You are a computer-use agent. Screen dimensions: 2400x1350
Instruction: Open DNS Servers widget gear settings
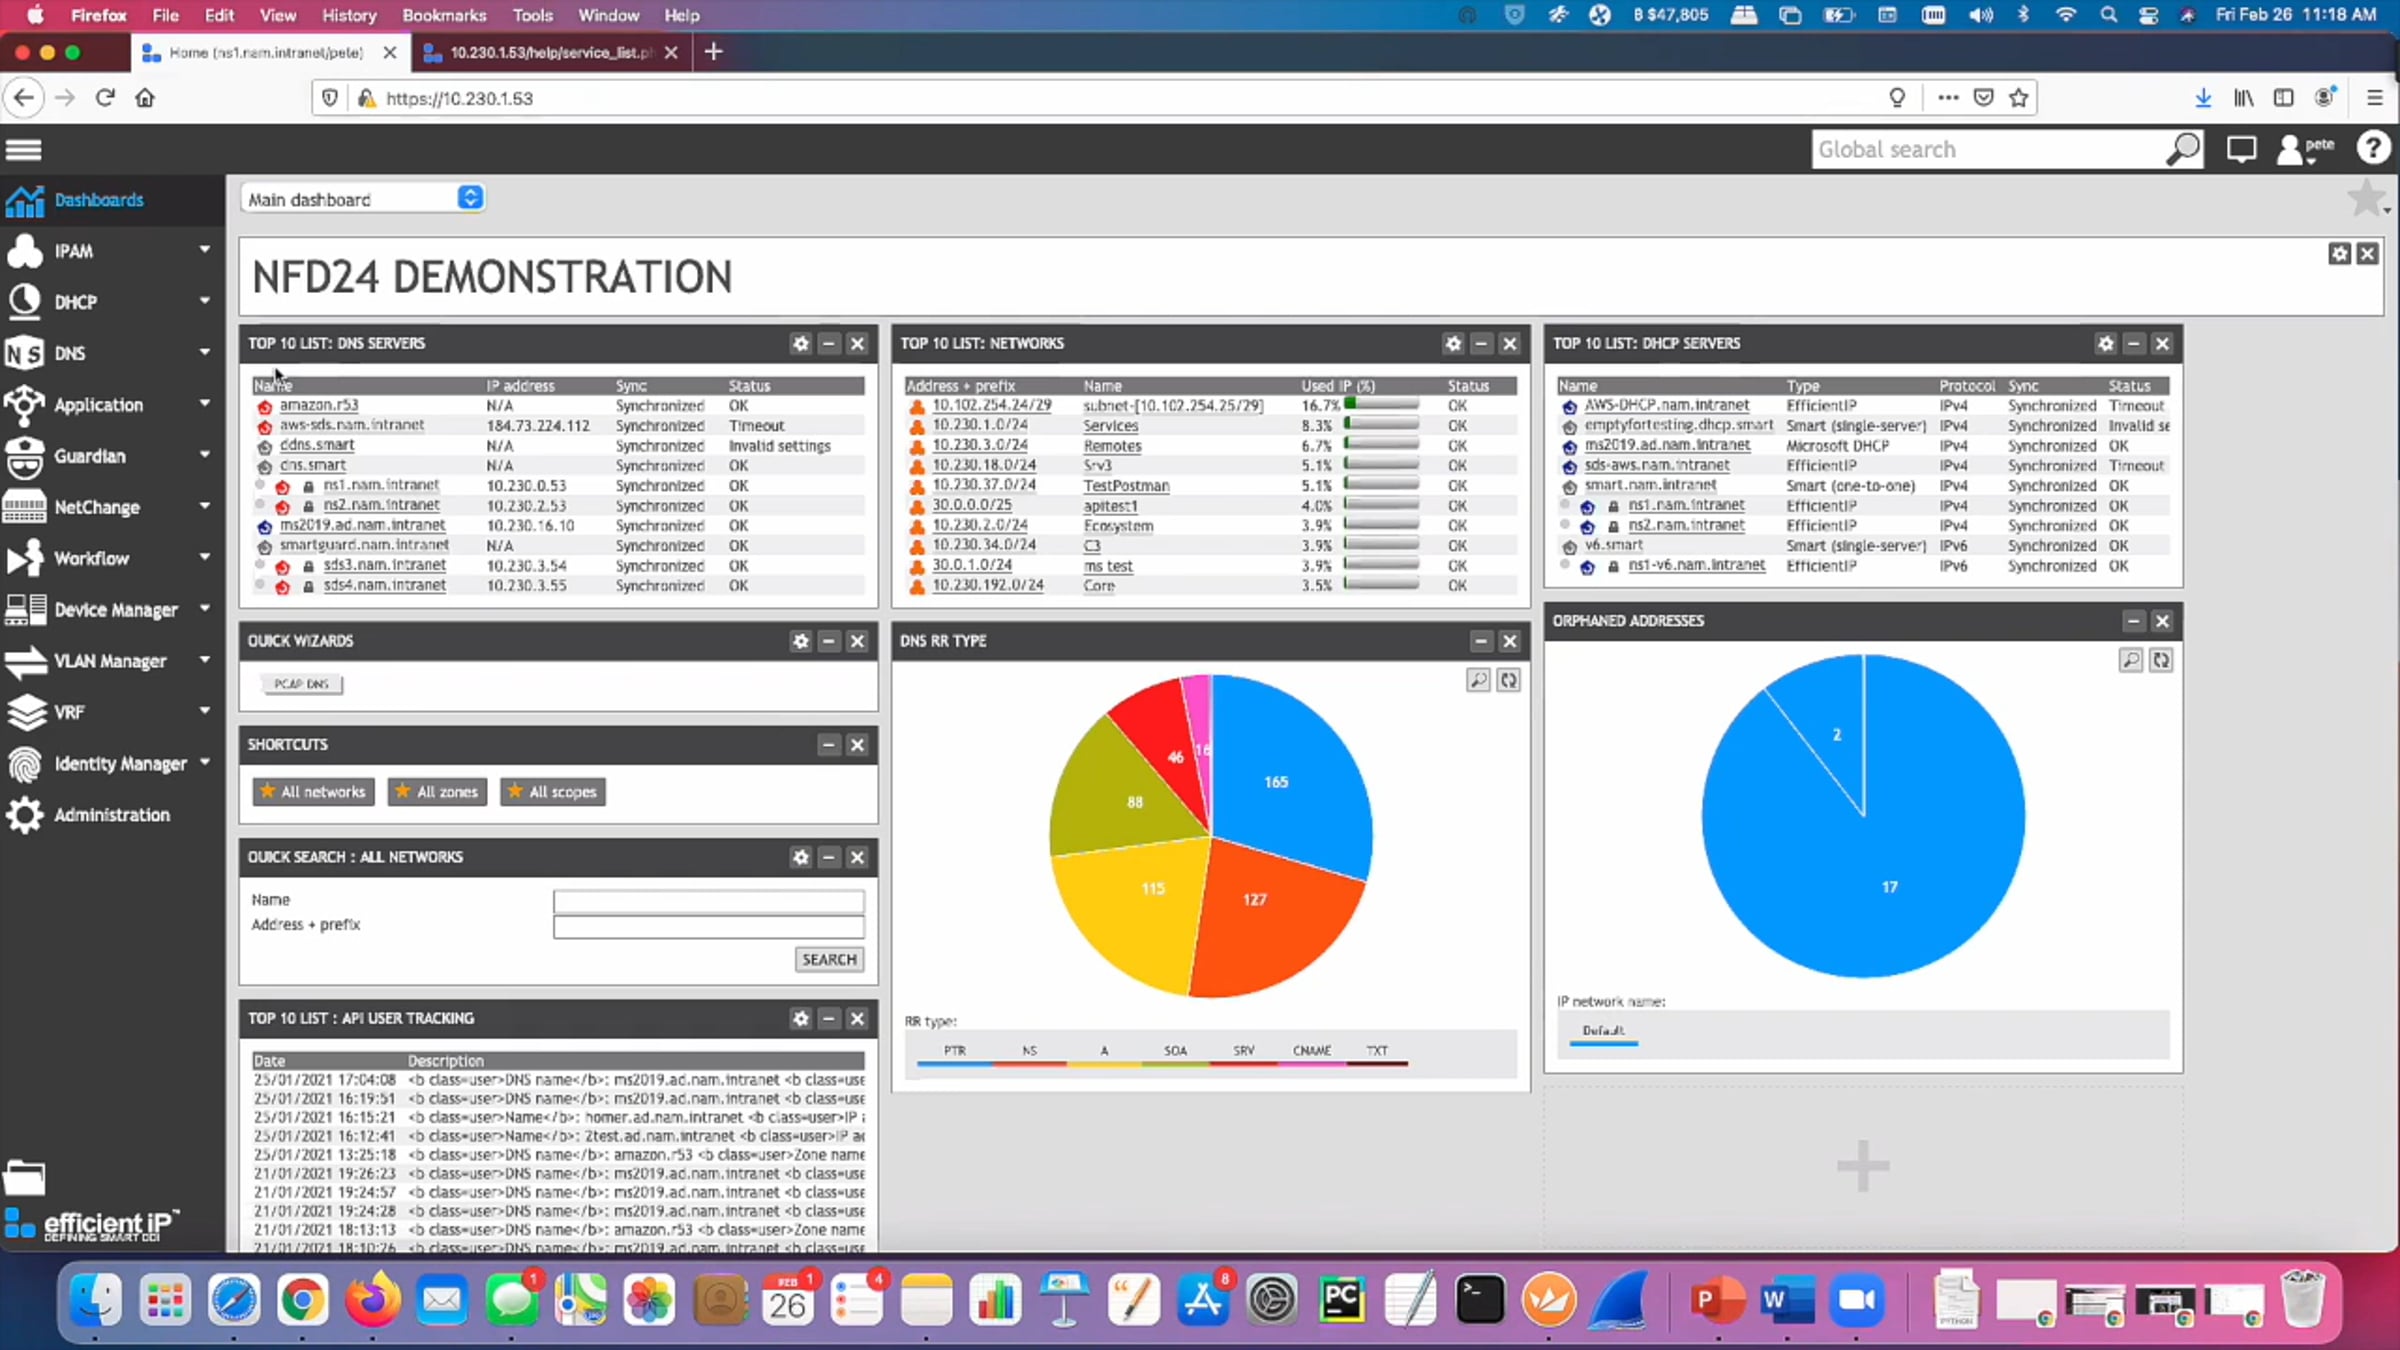[x=800, y=343]
